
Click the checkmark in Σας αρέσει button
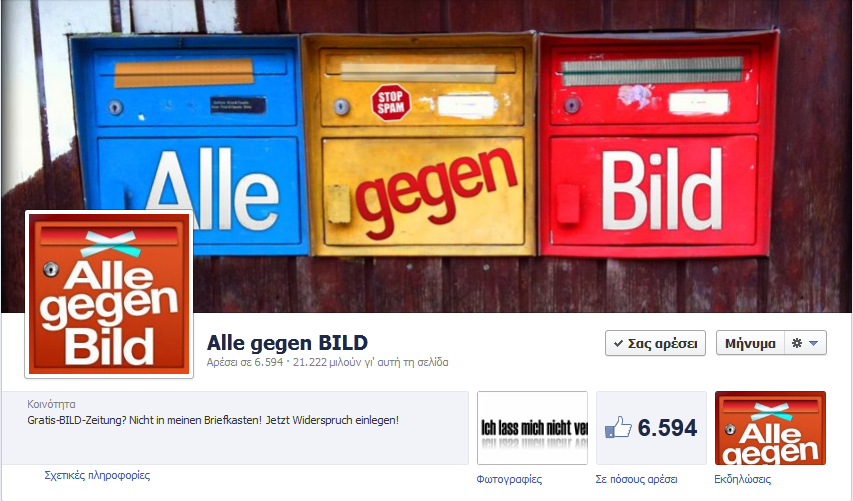coord(618,343)
